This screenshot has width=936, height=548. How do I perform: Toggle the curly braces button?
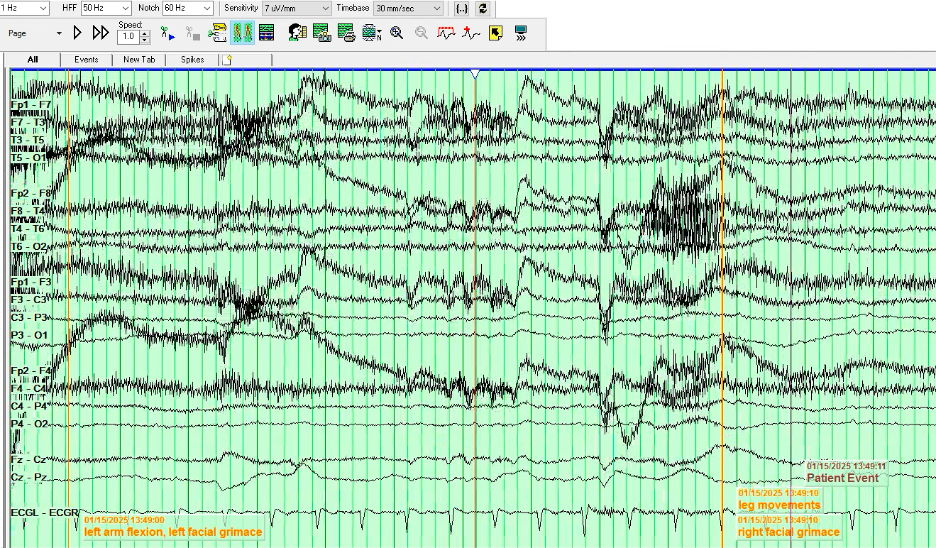coord(461,8)
